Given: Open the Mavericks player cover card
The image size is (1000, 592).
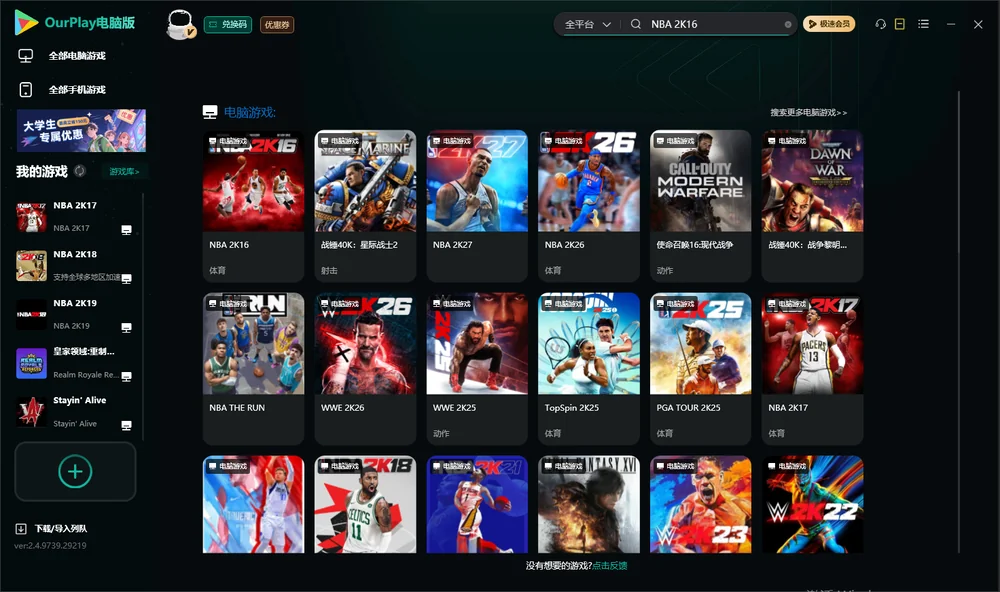Looking at the screenshot, I should (253, 505).
